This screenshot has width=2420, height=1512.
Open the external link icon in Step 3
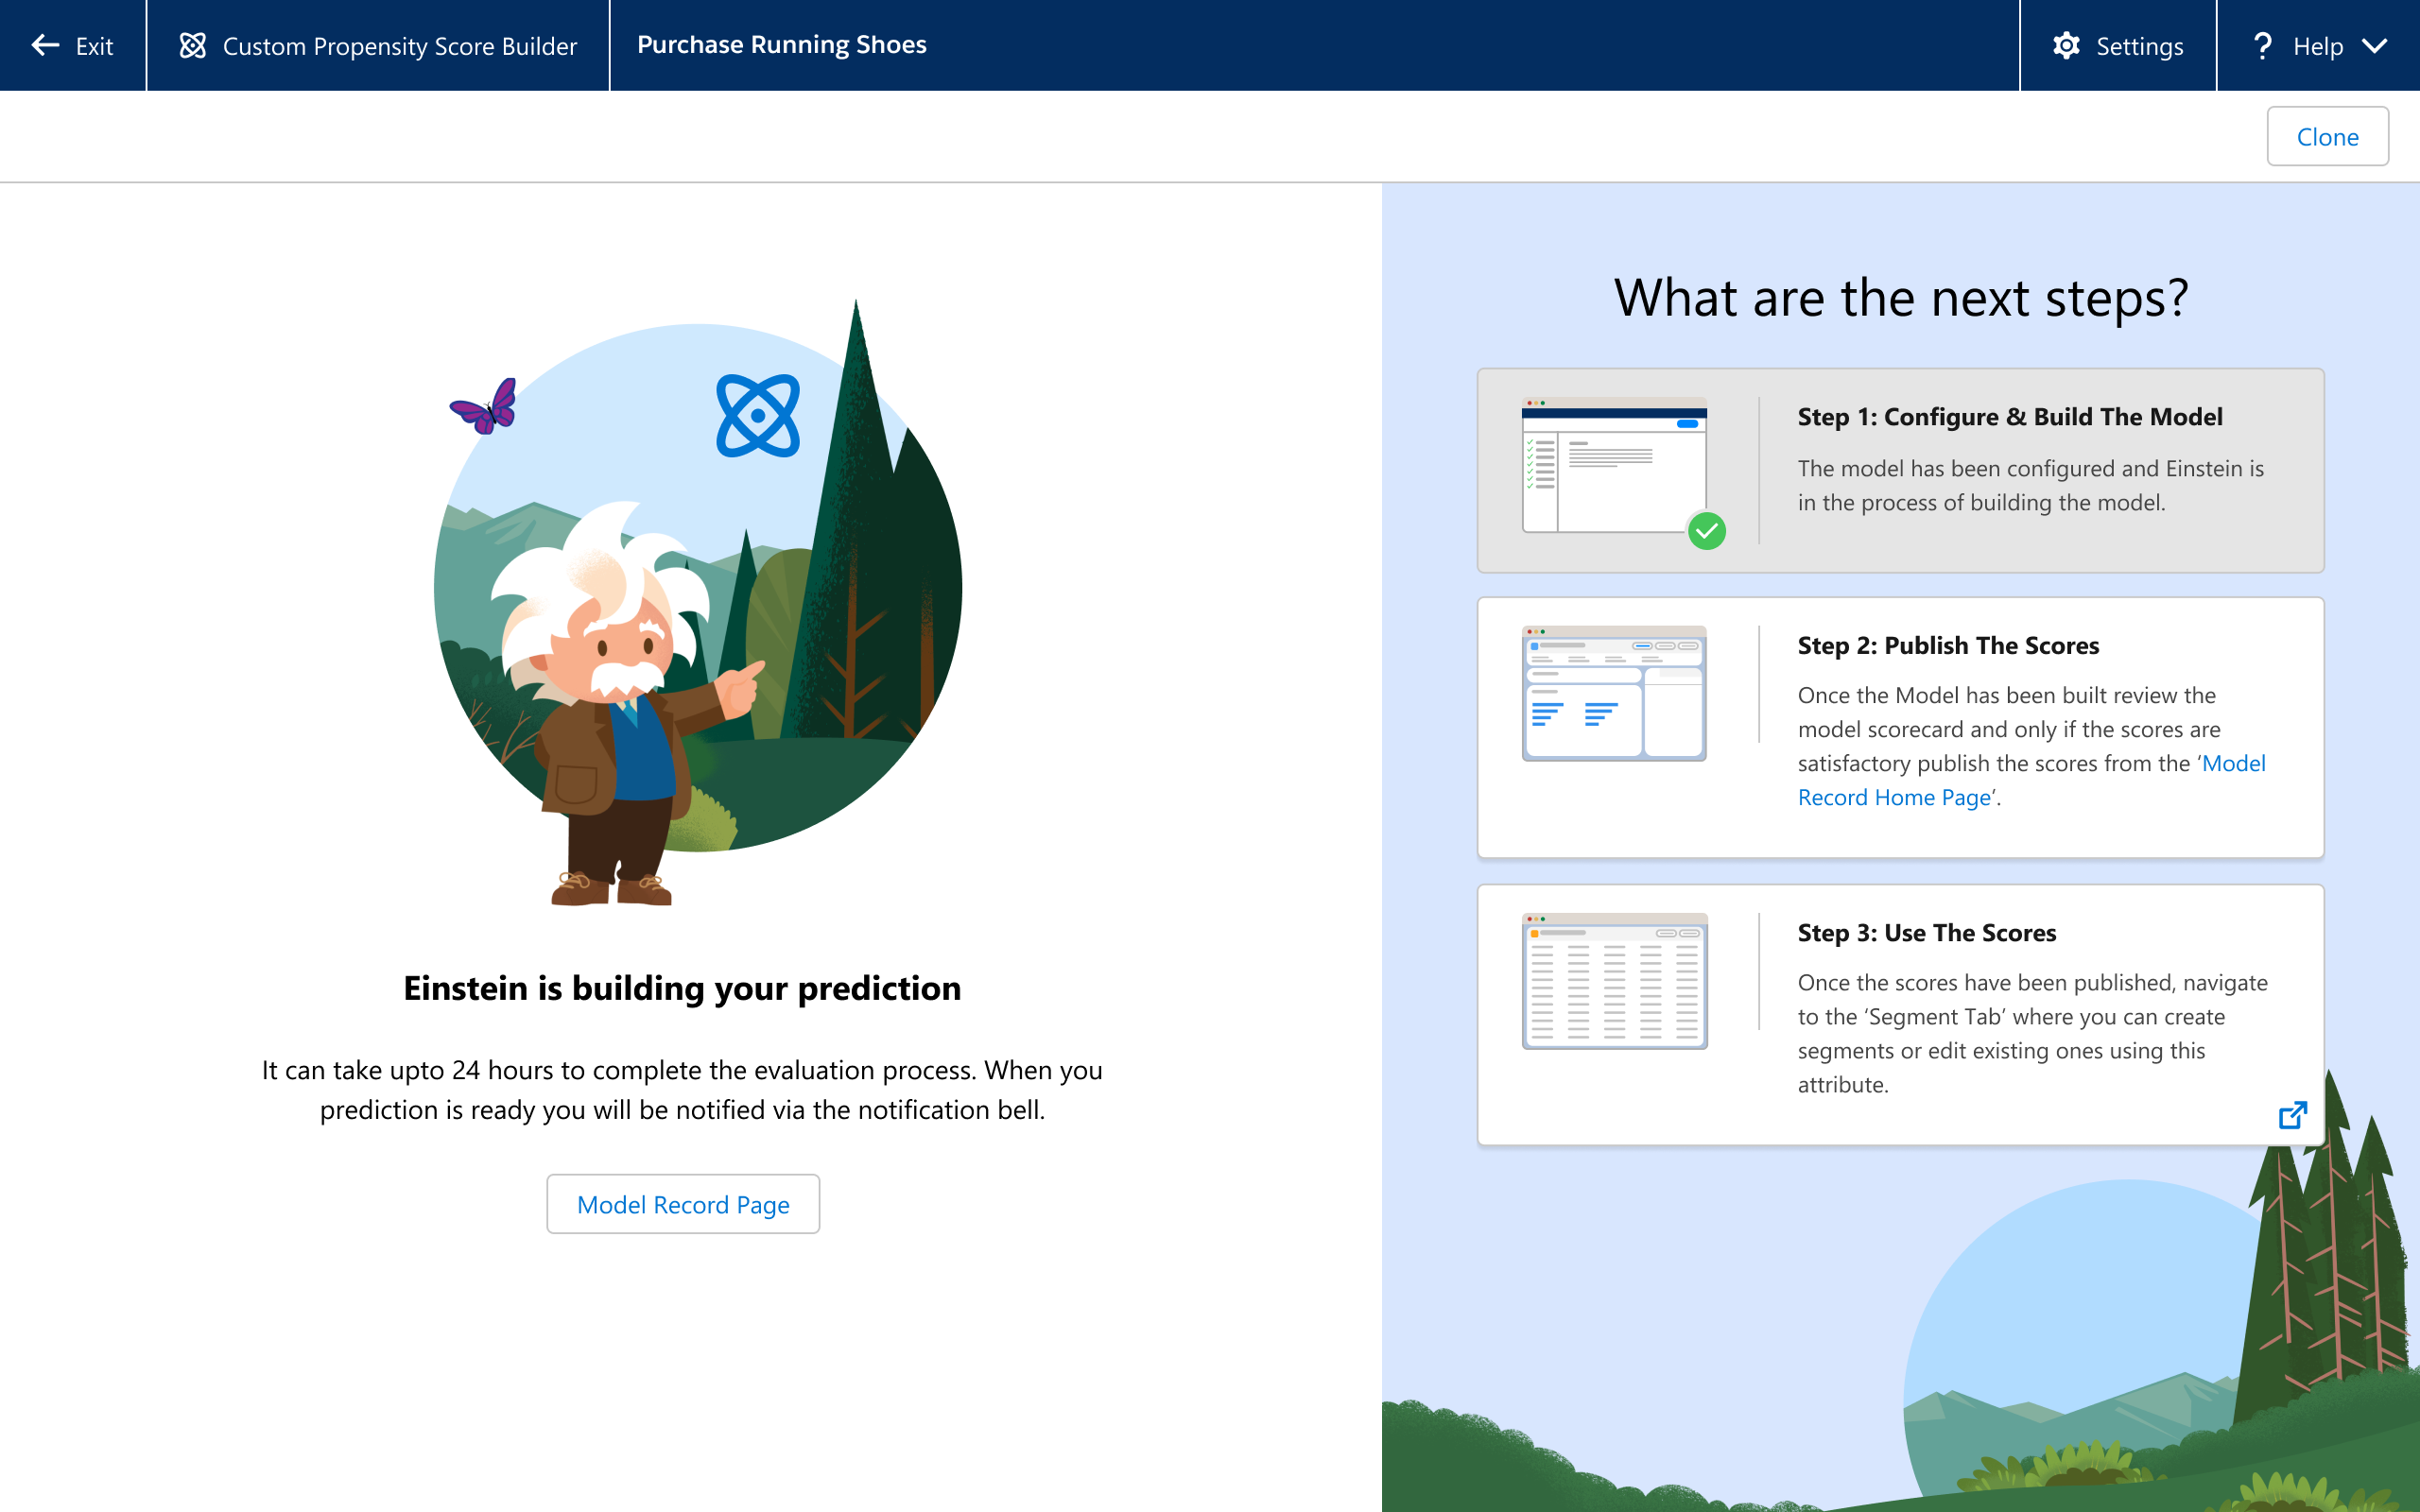[2292, 1114]
